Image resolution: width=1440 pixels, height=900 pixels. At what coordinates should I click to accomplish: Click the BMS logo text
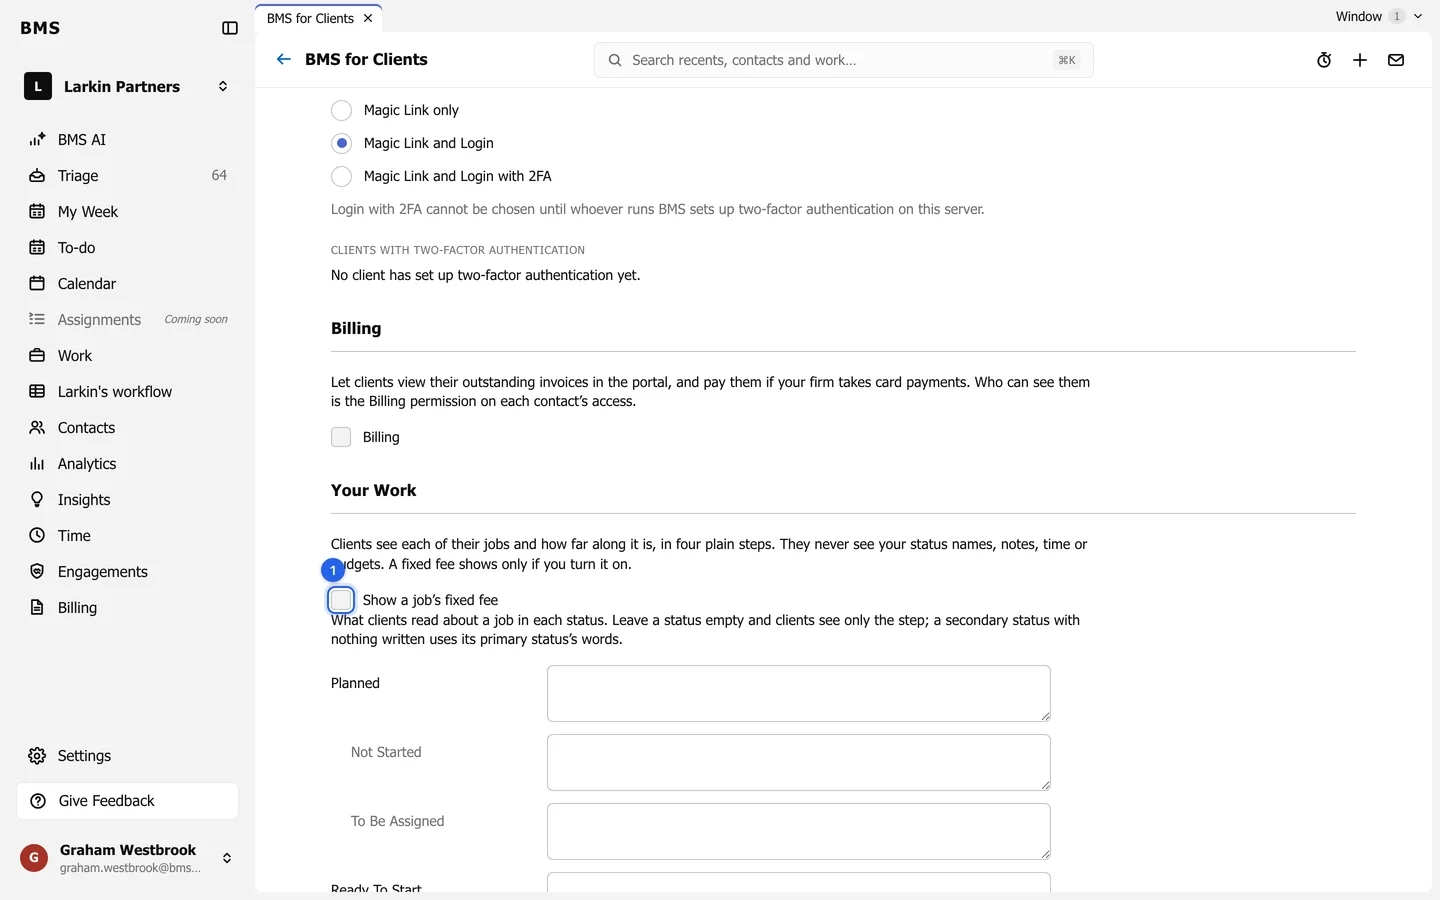40,28
